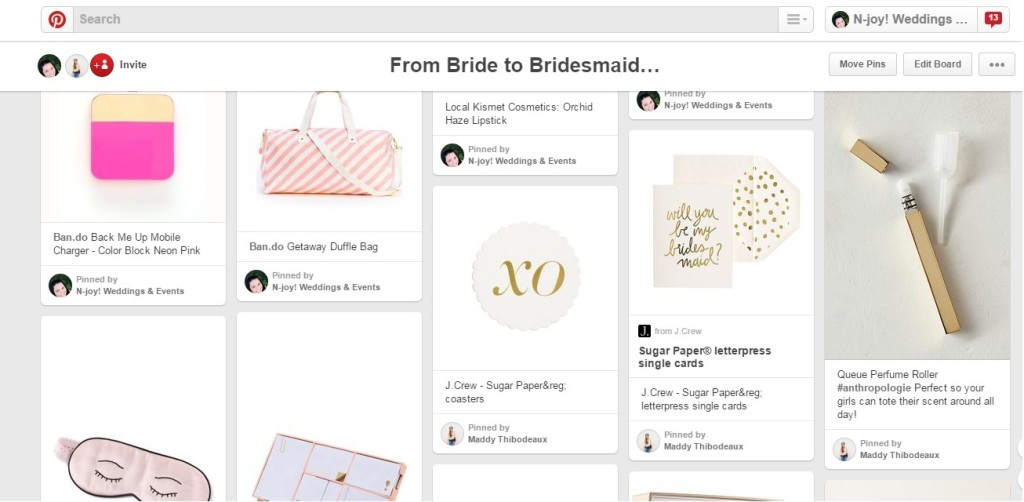Image resolution: width=1024 pixels, height=502 pixels.
Task: Click 'Local Kismet Cosmetics: Orchid Haze Lipstick' text
Action: coord(519,114)
